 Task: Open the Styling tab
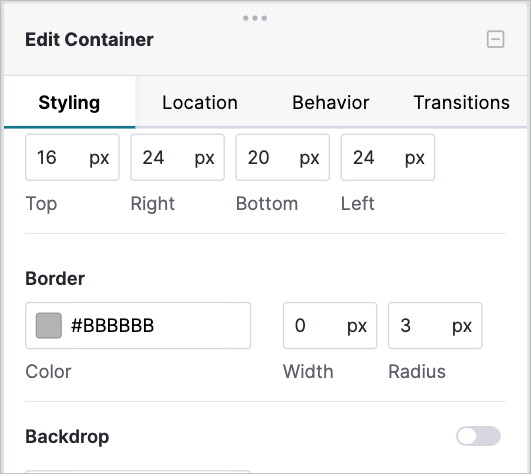69,102
